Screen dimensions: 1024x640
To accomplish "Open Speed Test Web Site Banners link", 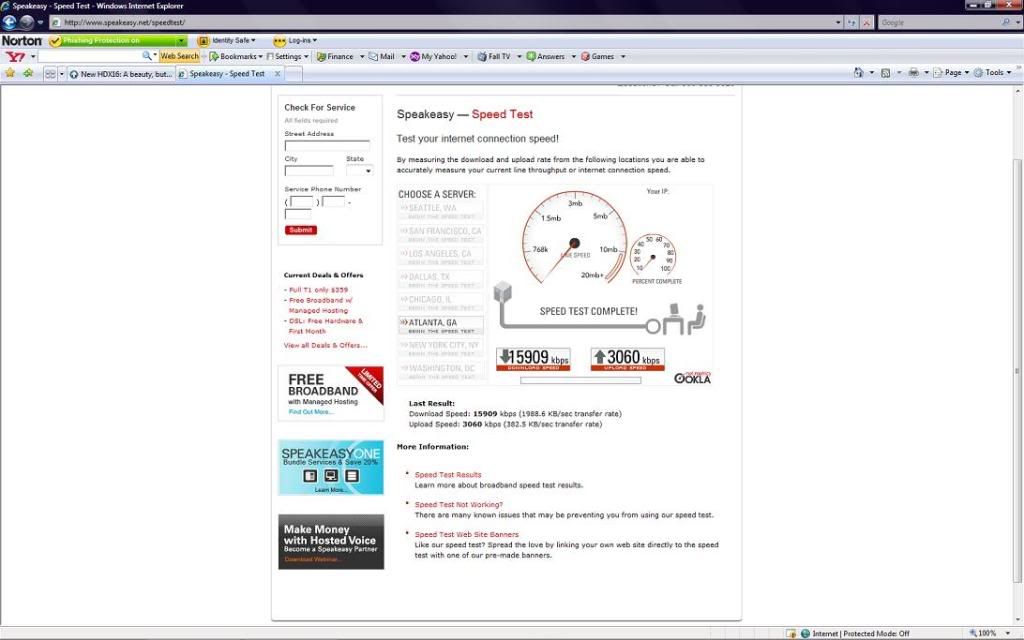I will pos(466,534).
